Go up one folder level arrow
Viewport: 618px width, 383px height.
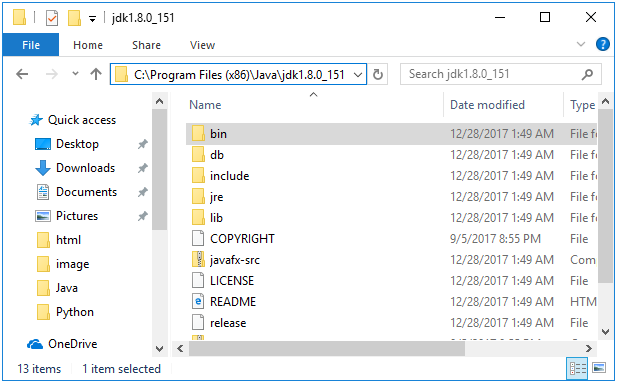pos(96,74)
